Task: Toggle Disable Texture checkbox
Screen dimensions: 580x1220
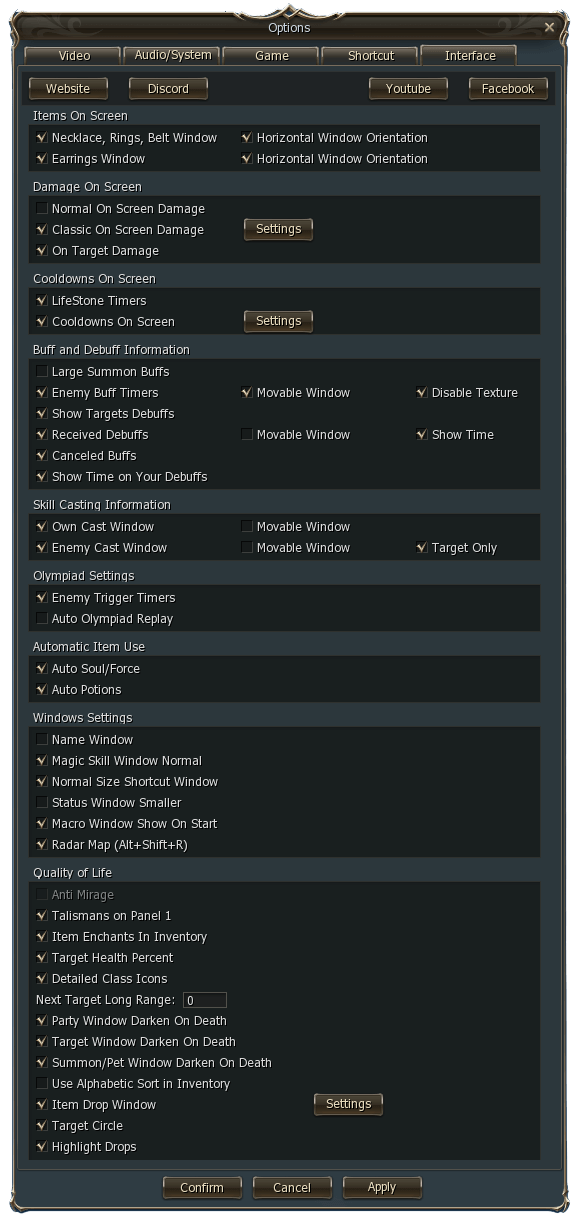Action: click(x=422, y=393)
